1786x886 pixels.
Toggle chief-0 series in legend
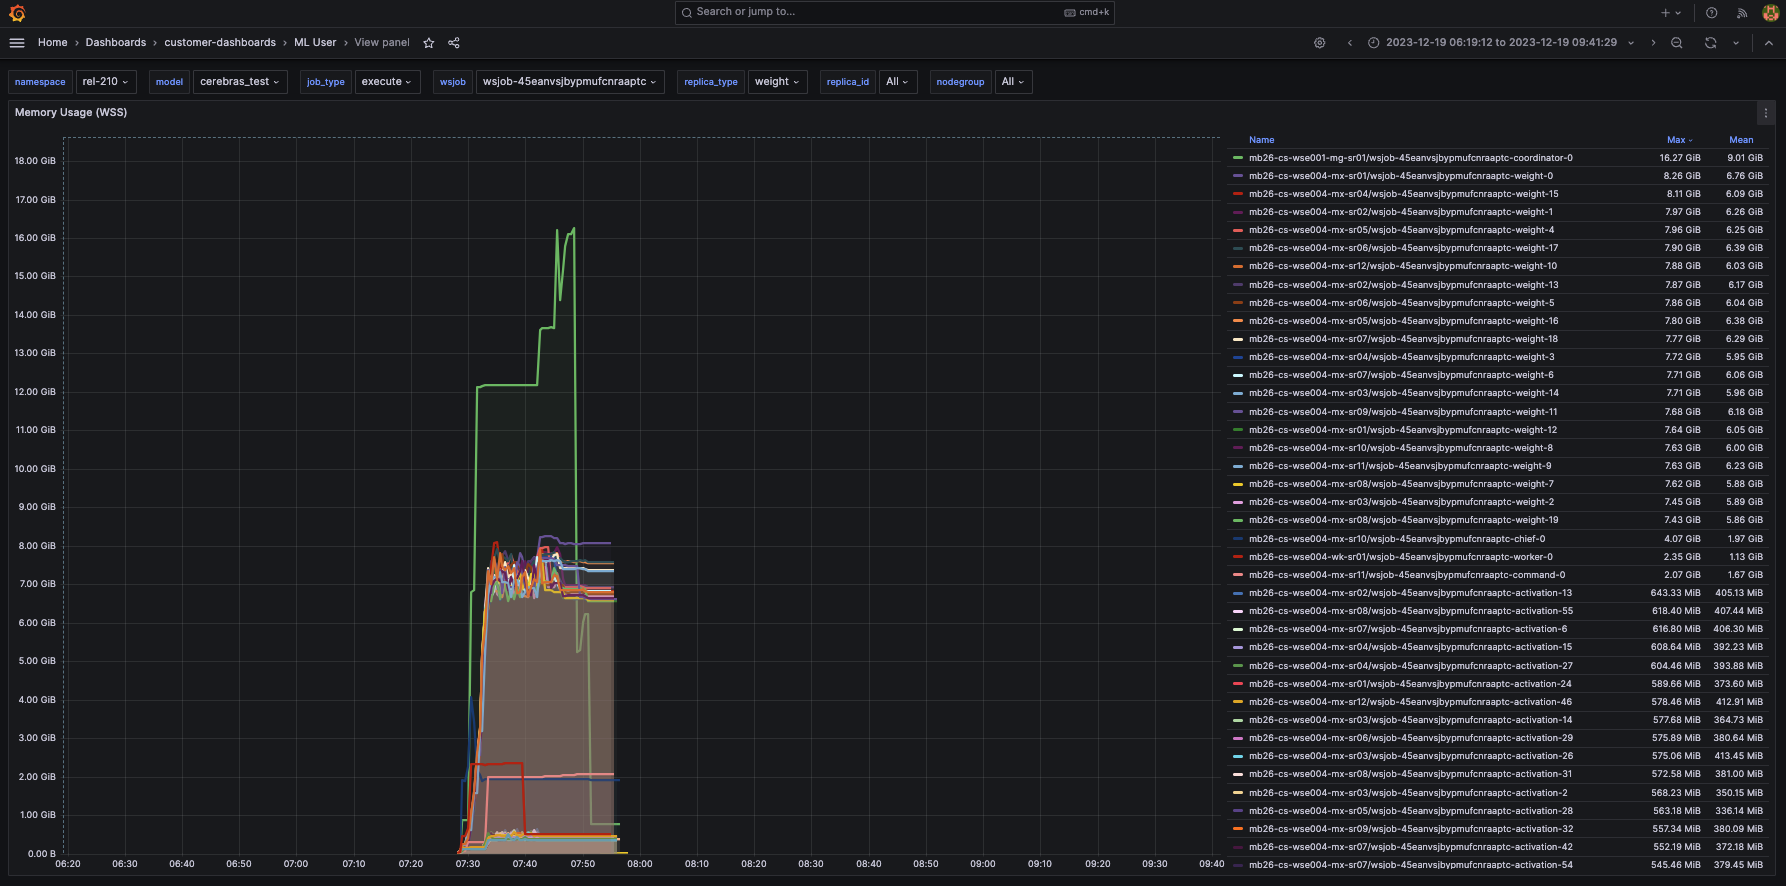tap(1397, 539)
